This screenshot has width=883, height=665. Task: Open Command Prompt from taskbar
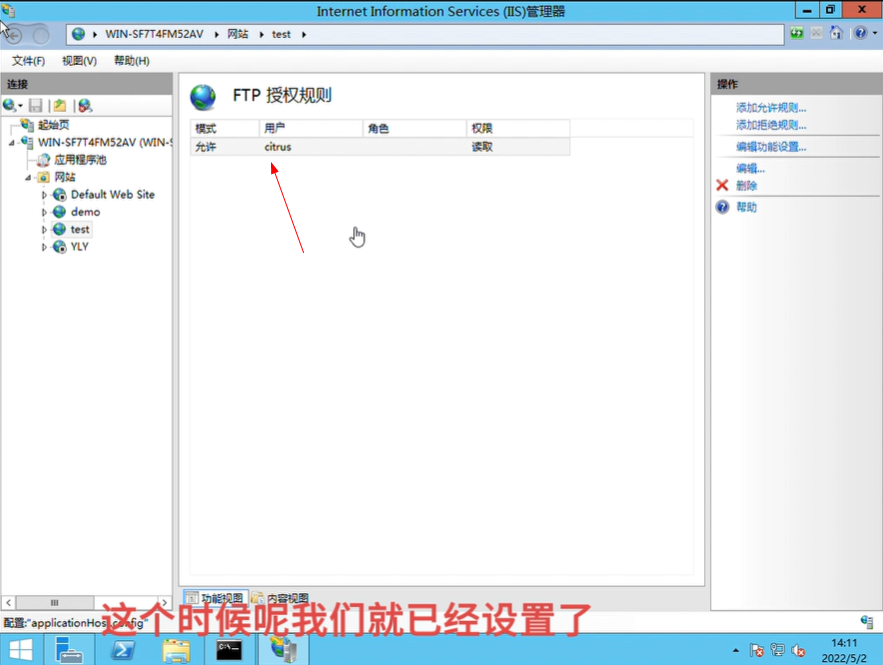point(229,650)
